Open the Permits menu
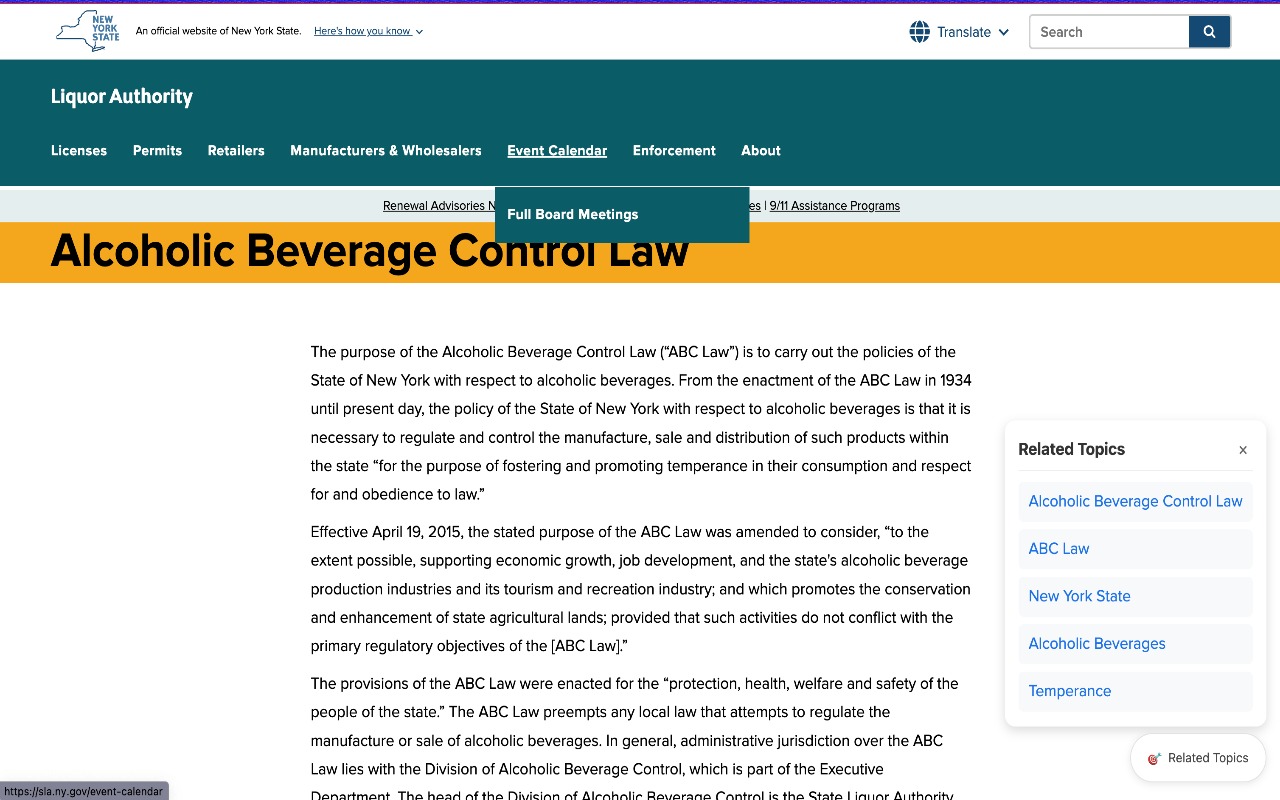 (157, 150)
